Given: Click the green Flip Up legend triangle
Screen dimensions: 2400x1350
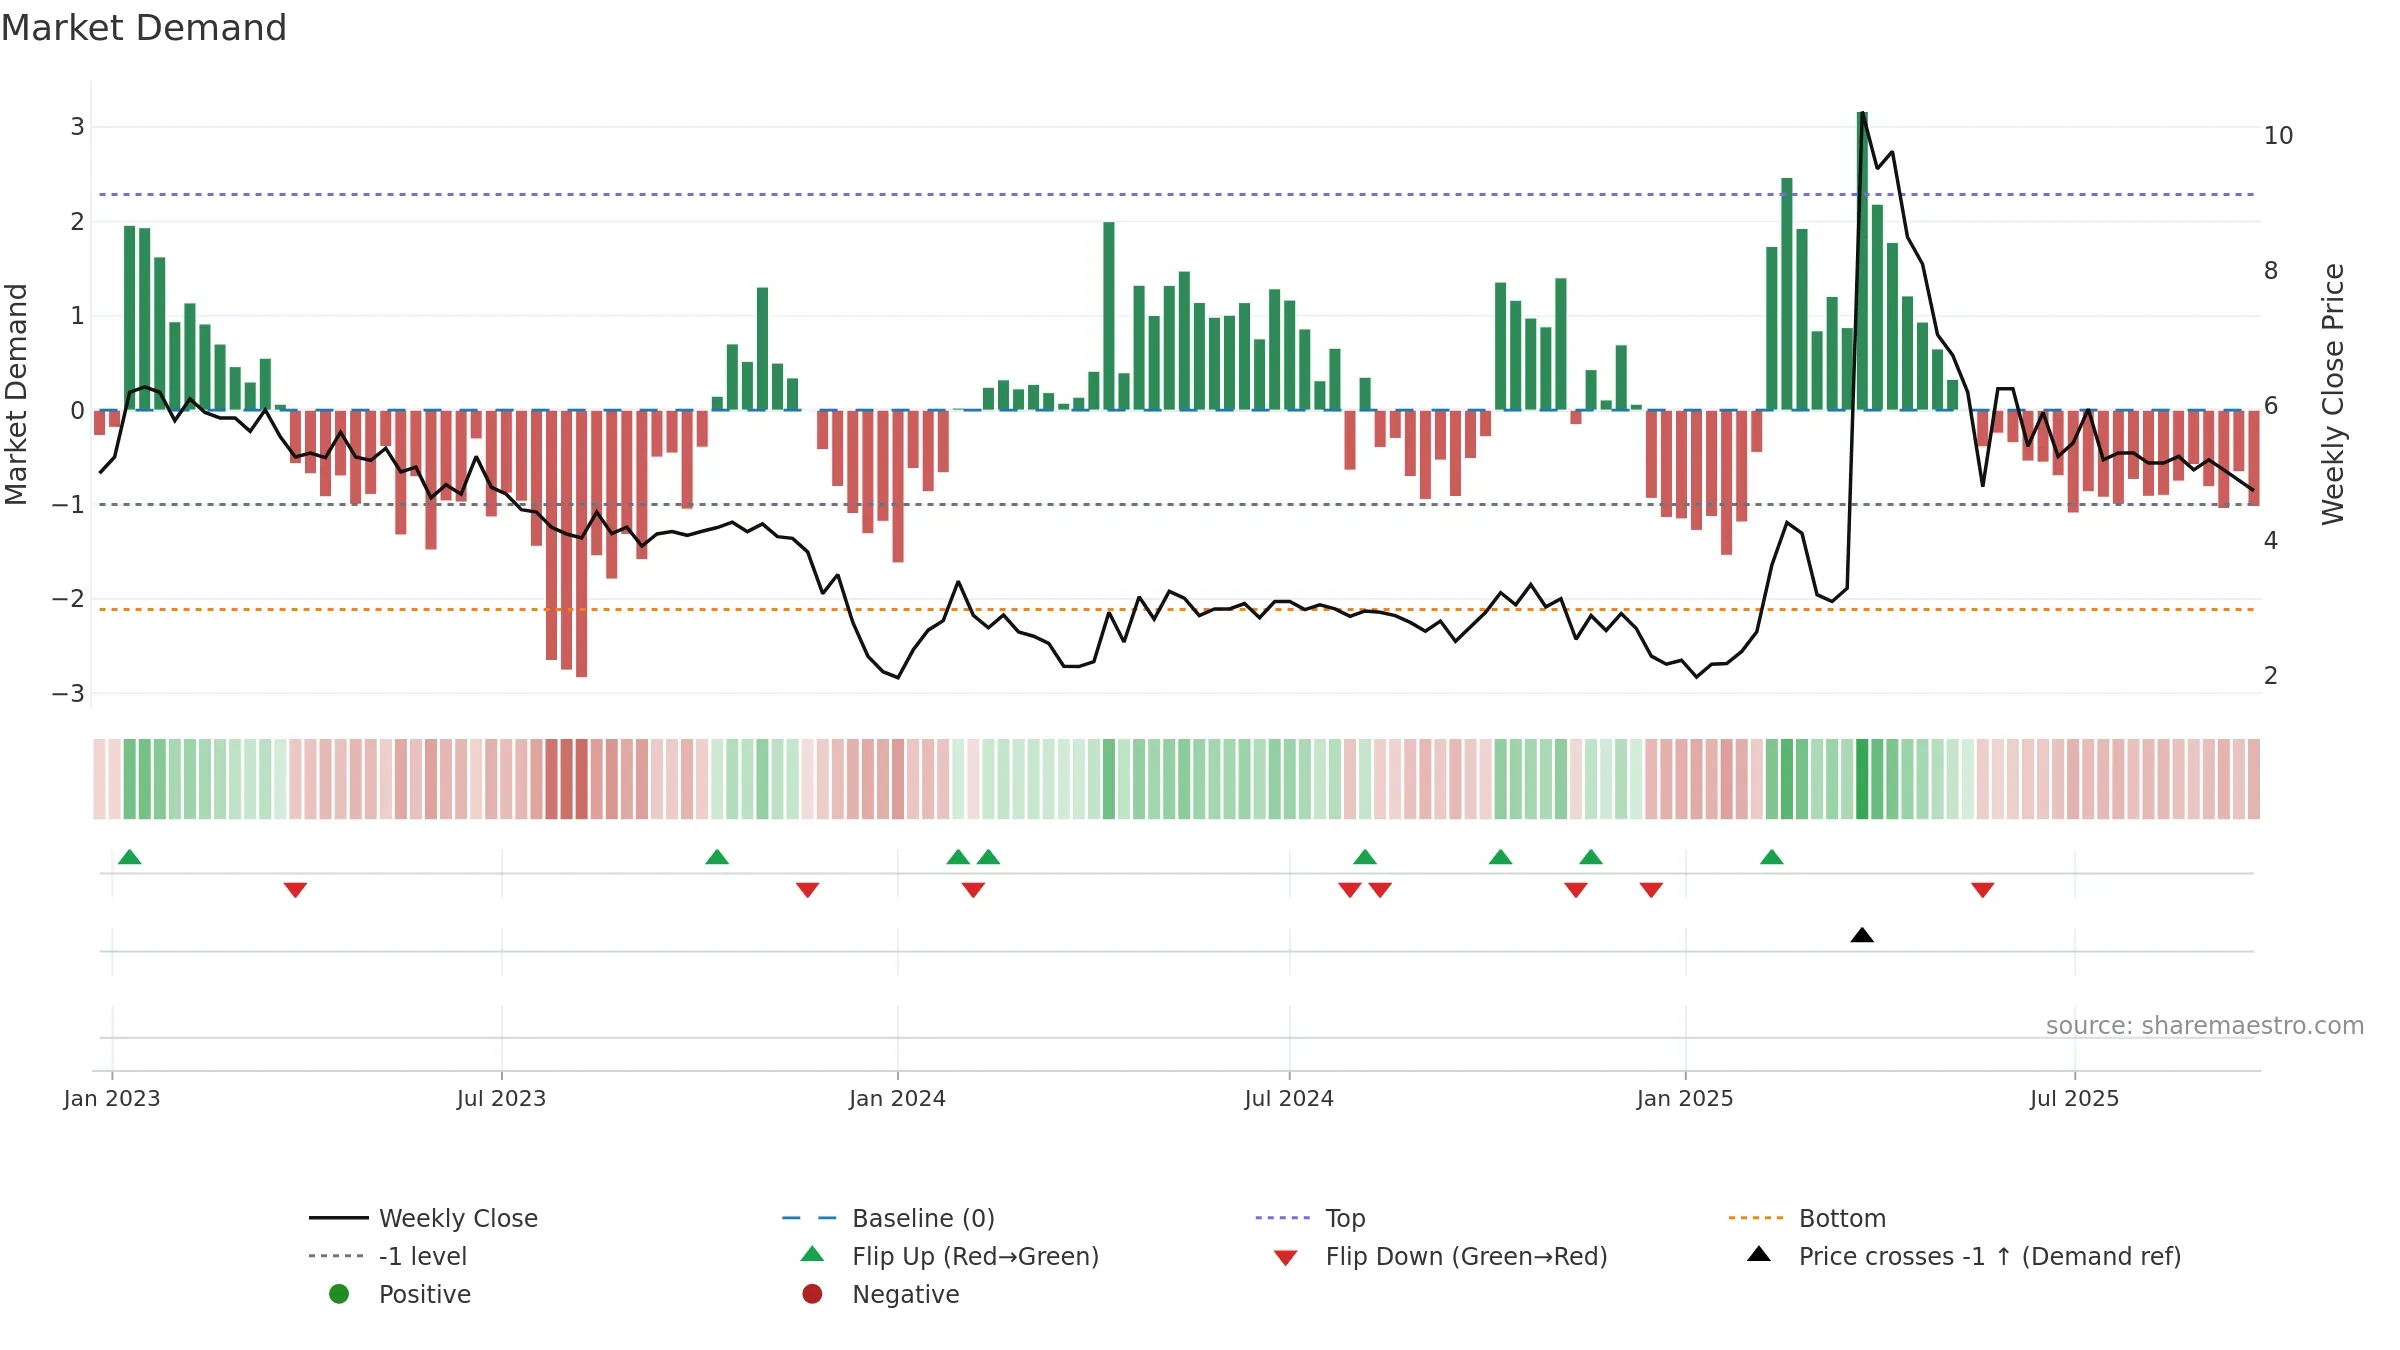Looking at the screenshot, I should (x=812, y=1254).
